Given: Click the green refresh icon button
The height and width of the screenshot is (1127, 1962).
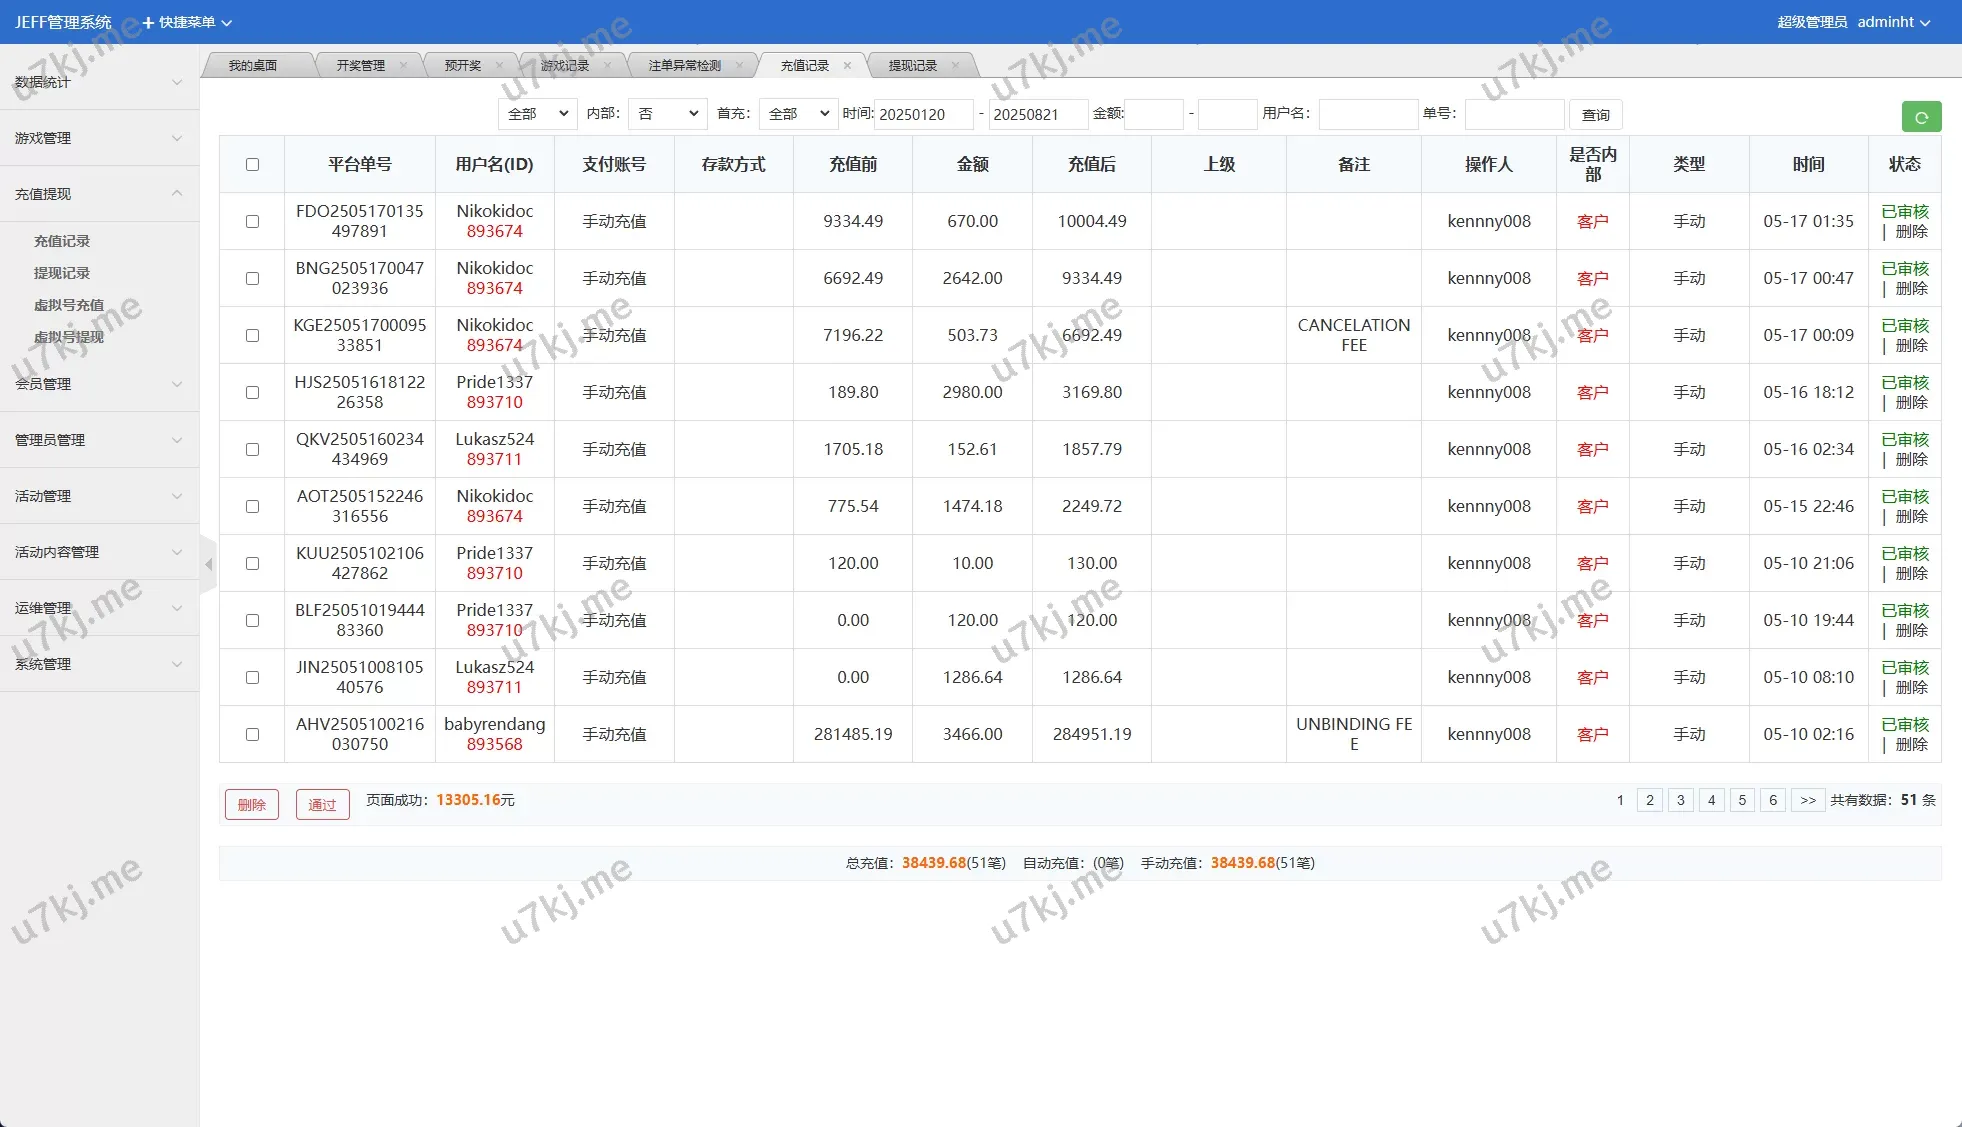Looking at the screenshot, I should (x=1920, y=117).
